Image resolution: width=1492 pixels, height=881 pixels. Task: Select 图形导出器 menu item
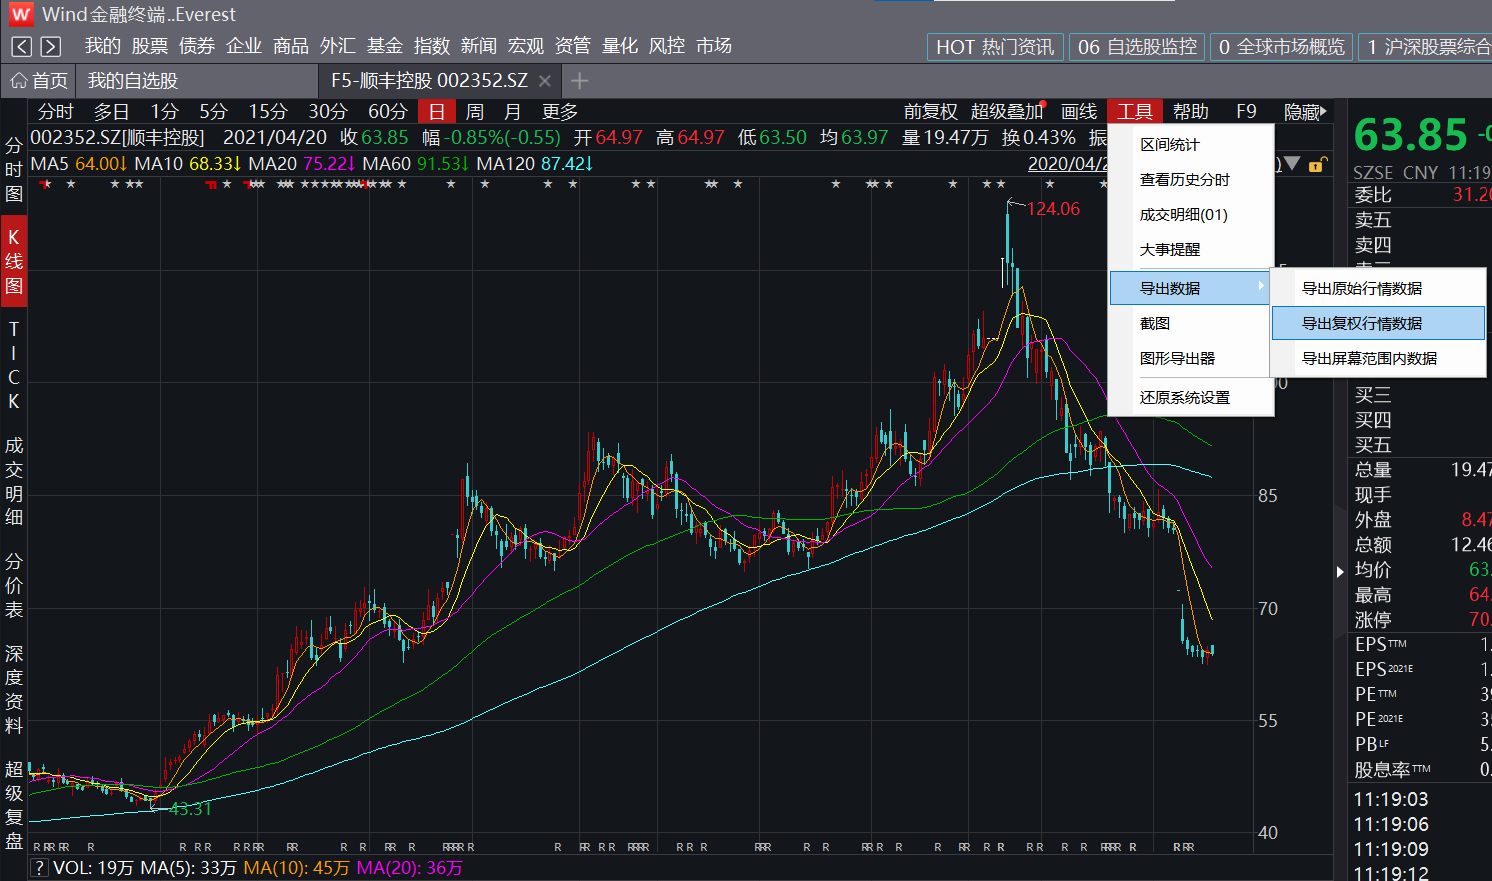coord(1190,359)
